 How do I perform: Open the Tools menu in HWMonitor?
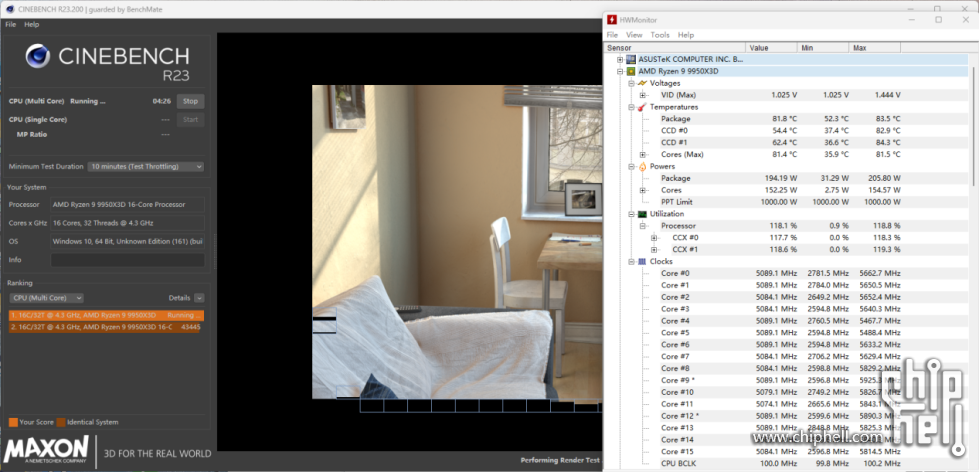[x=660, y=35]
